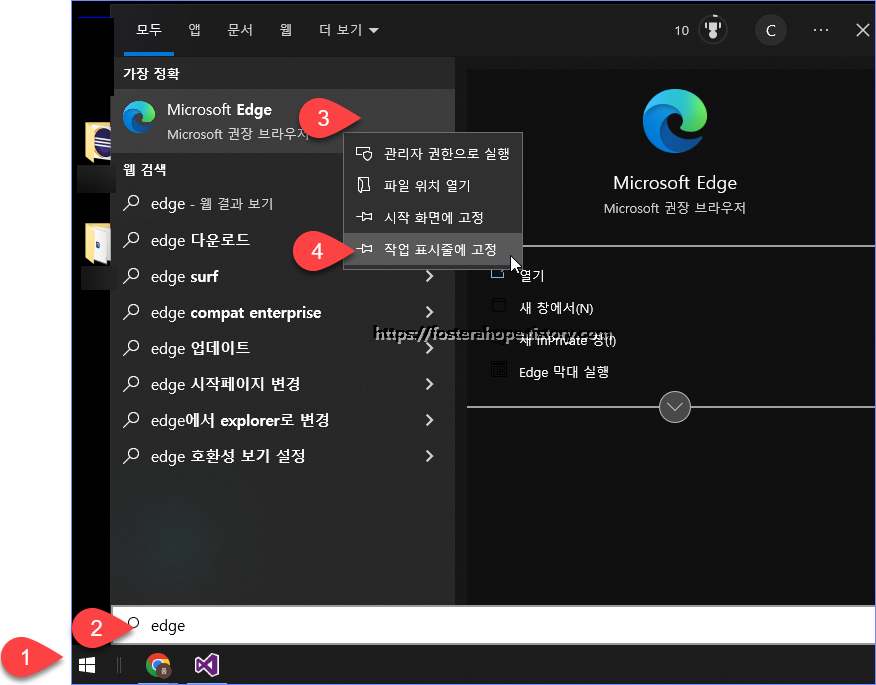Click the 새 창에서 window icon
The image size is (876, 685).
(x=498, y=306)
